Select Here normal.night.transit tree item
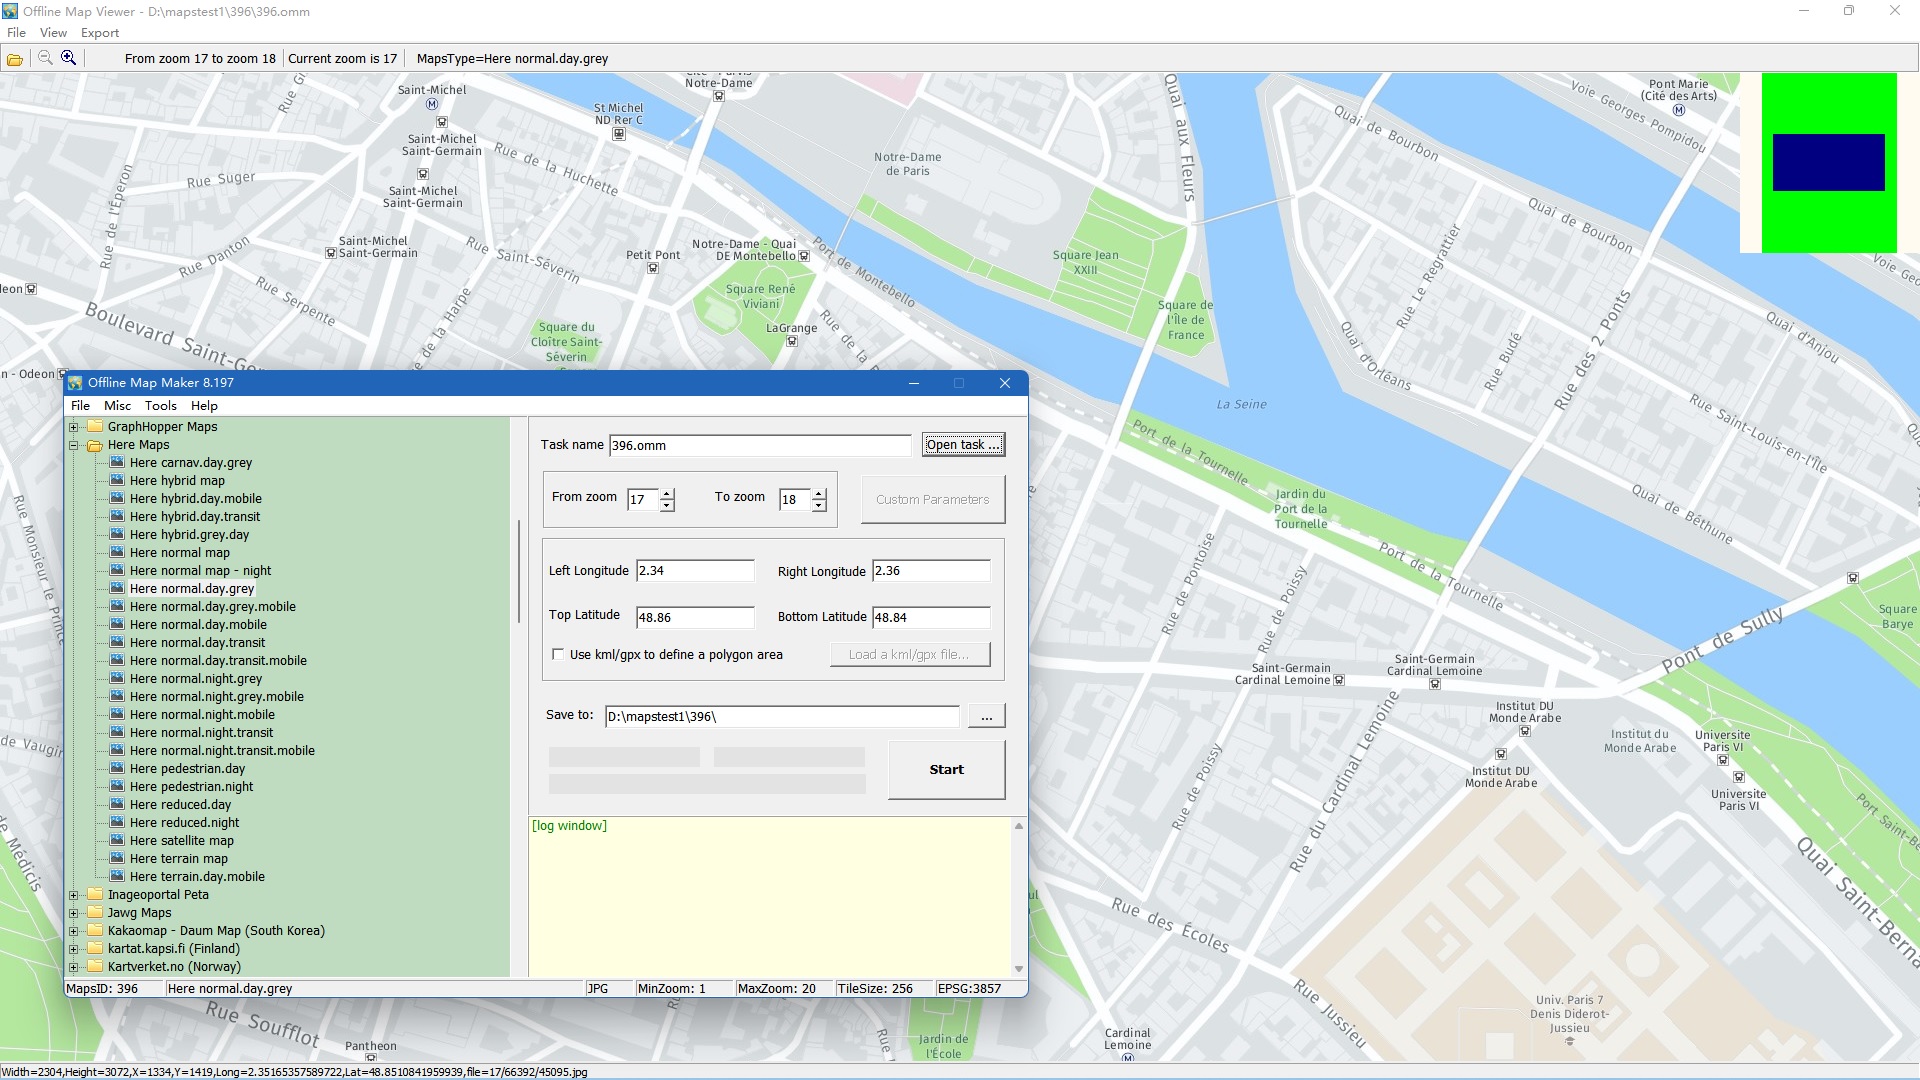 pos(201,732)
